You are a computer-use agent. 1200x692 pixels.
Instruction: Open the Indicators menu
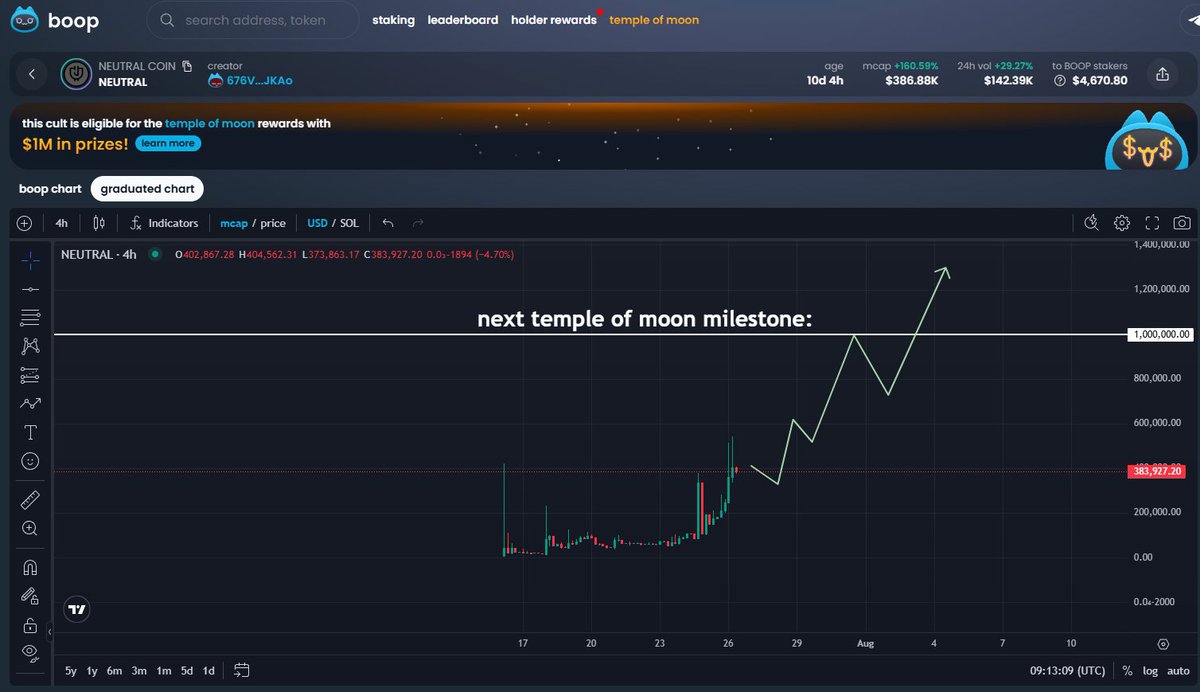coord(165,223)
